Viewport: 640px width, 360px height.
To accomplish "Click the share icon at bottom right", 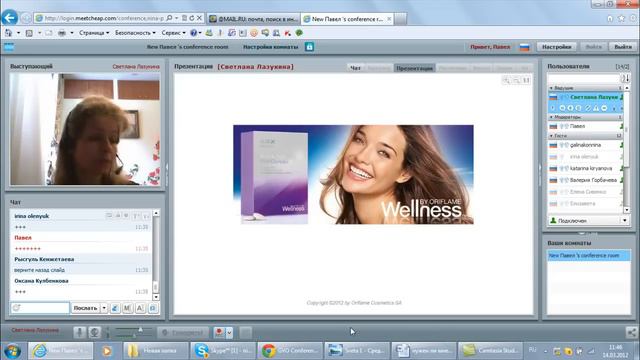I will pos(631,333).
